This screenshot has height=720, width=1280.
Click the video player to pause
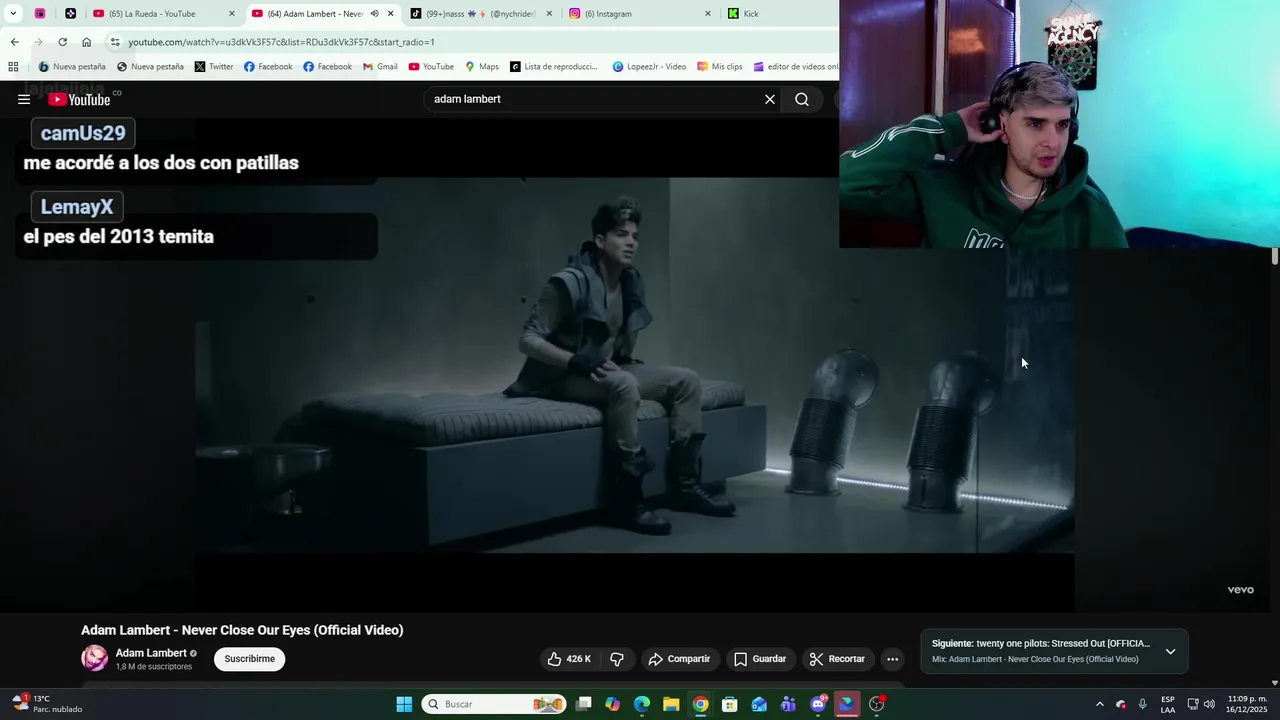click(634, 365)
